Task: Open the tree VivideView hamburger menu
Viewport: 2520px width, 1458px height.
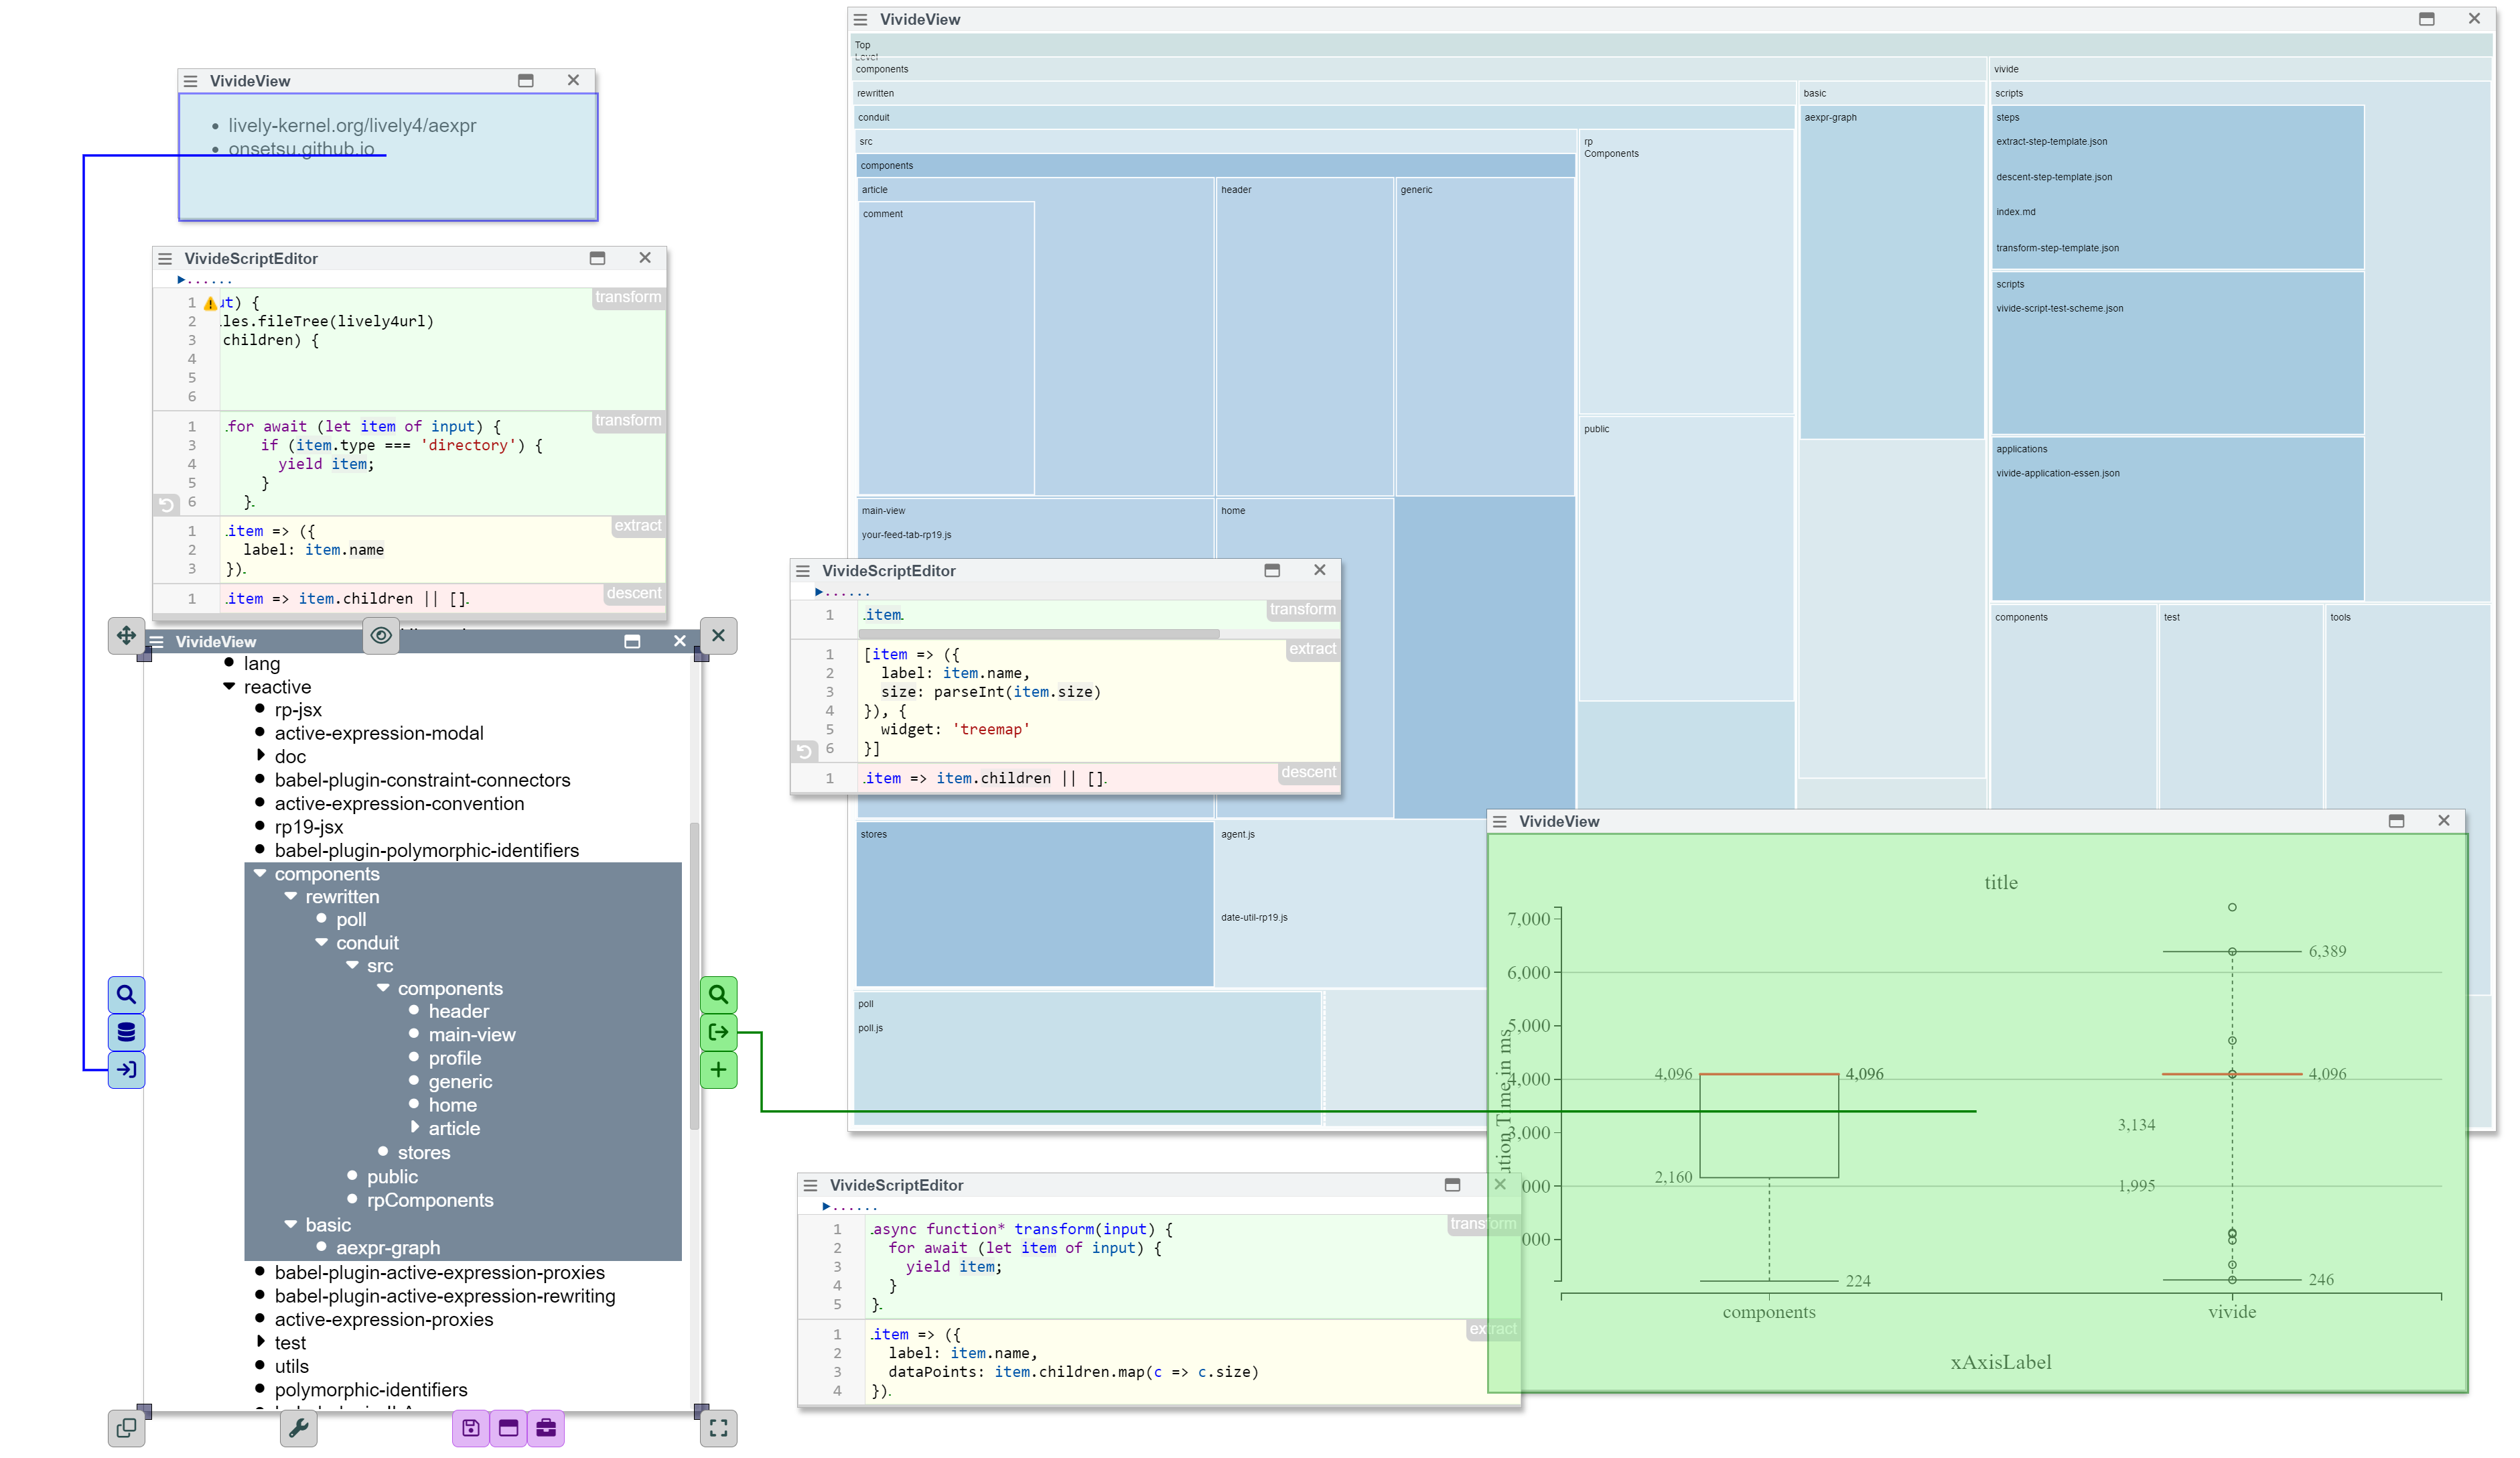Action: click(x=157, y=642)
